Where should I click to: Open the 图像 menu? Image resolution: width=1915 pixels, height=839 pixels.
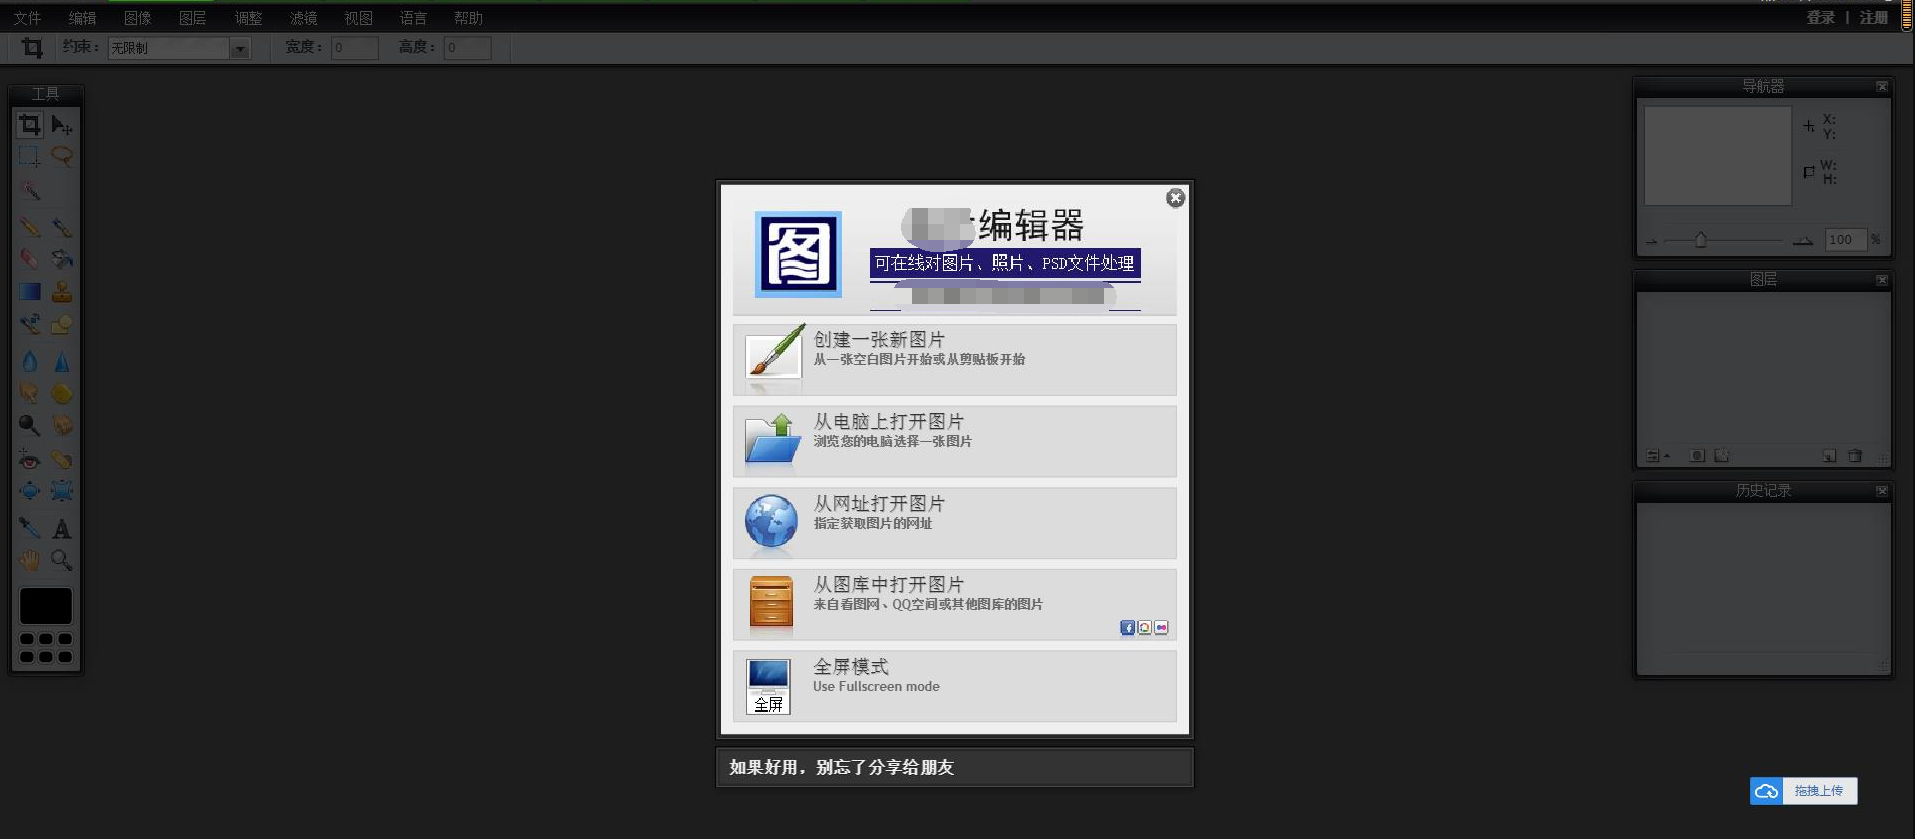click(x=137, y=18)
